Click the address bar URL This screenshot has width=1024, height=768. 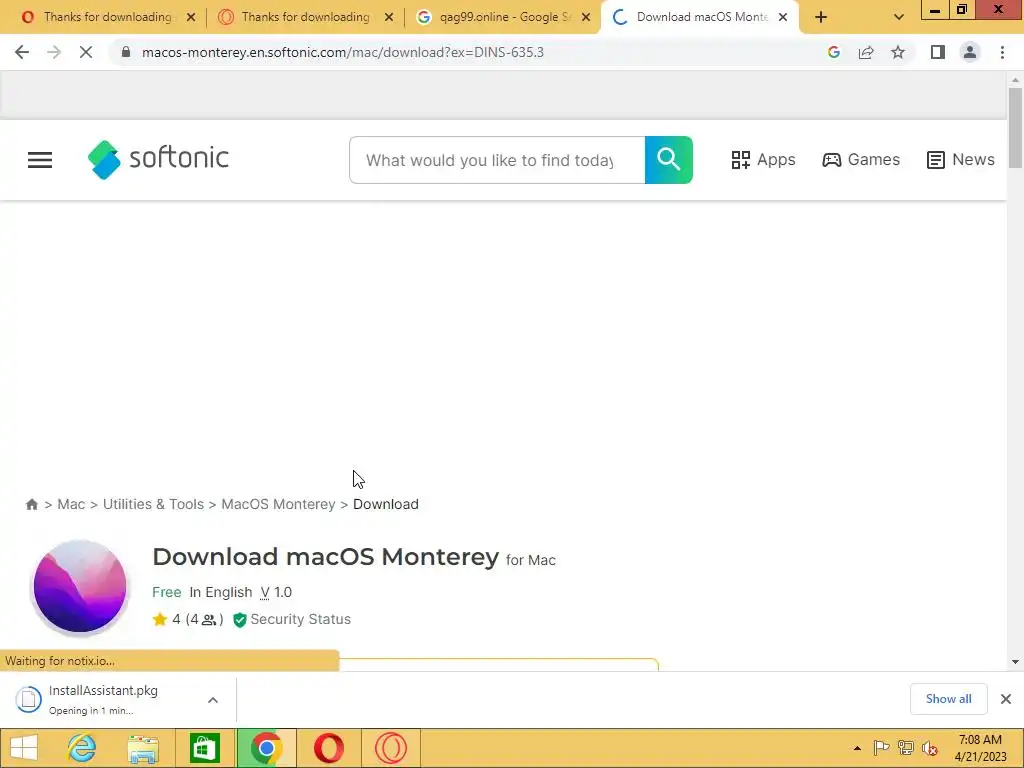pyautogui.click(x=343, y=52)
